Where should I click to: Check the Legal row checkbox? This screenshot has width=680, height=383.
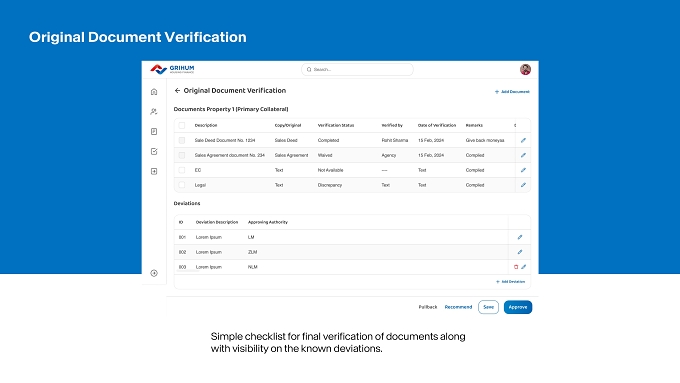[182, 185]
